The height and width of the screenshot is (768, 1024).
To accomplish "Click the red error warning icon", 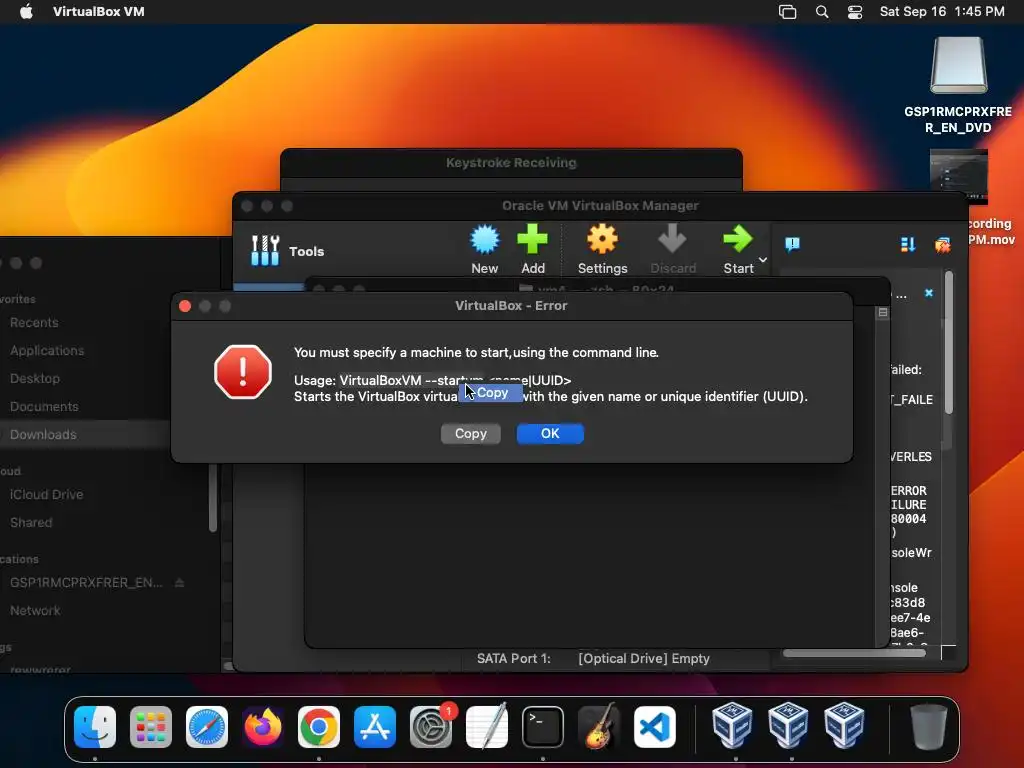I will (x=243, y=372).
